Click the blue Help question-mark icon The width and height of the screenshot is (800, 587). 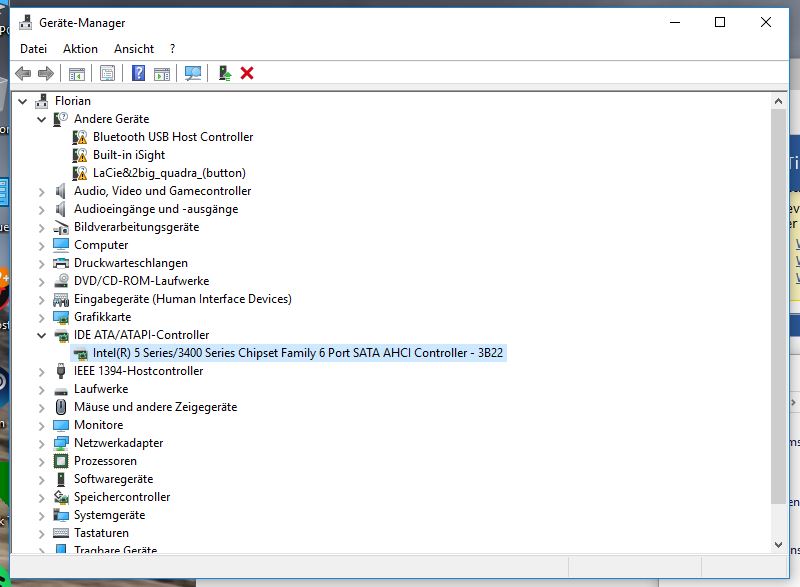coord(138,73)
